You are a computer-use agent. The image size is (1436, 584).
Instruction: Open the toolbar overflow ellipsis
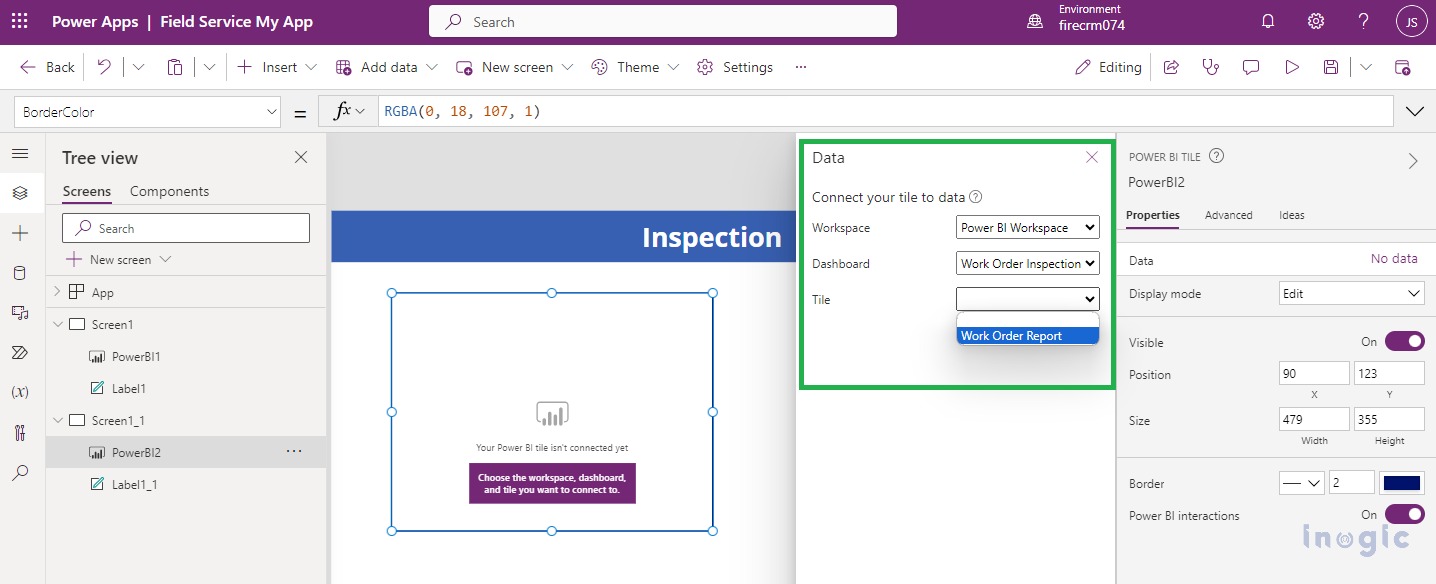pos(800,67)
